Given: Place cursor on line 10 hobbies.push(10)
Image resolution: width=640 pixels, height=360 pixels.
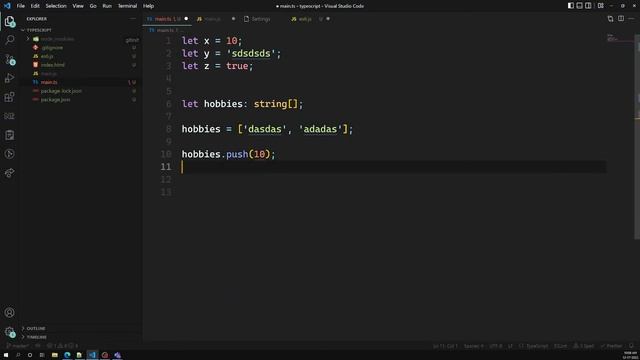Looking at the screenshot, I should [229, 154].
